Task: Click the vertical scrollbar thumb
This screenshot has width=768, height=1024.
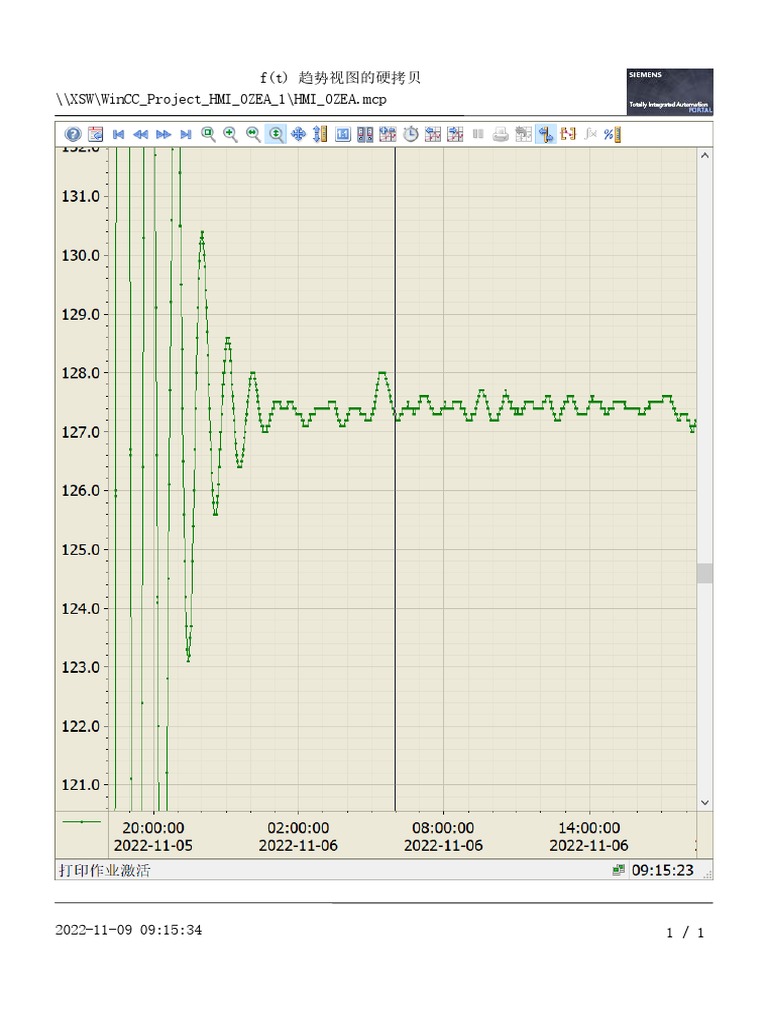Action: [705, 573]
